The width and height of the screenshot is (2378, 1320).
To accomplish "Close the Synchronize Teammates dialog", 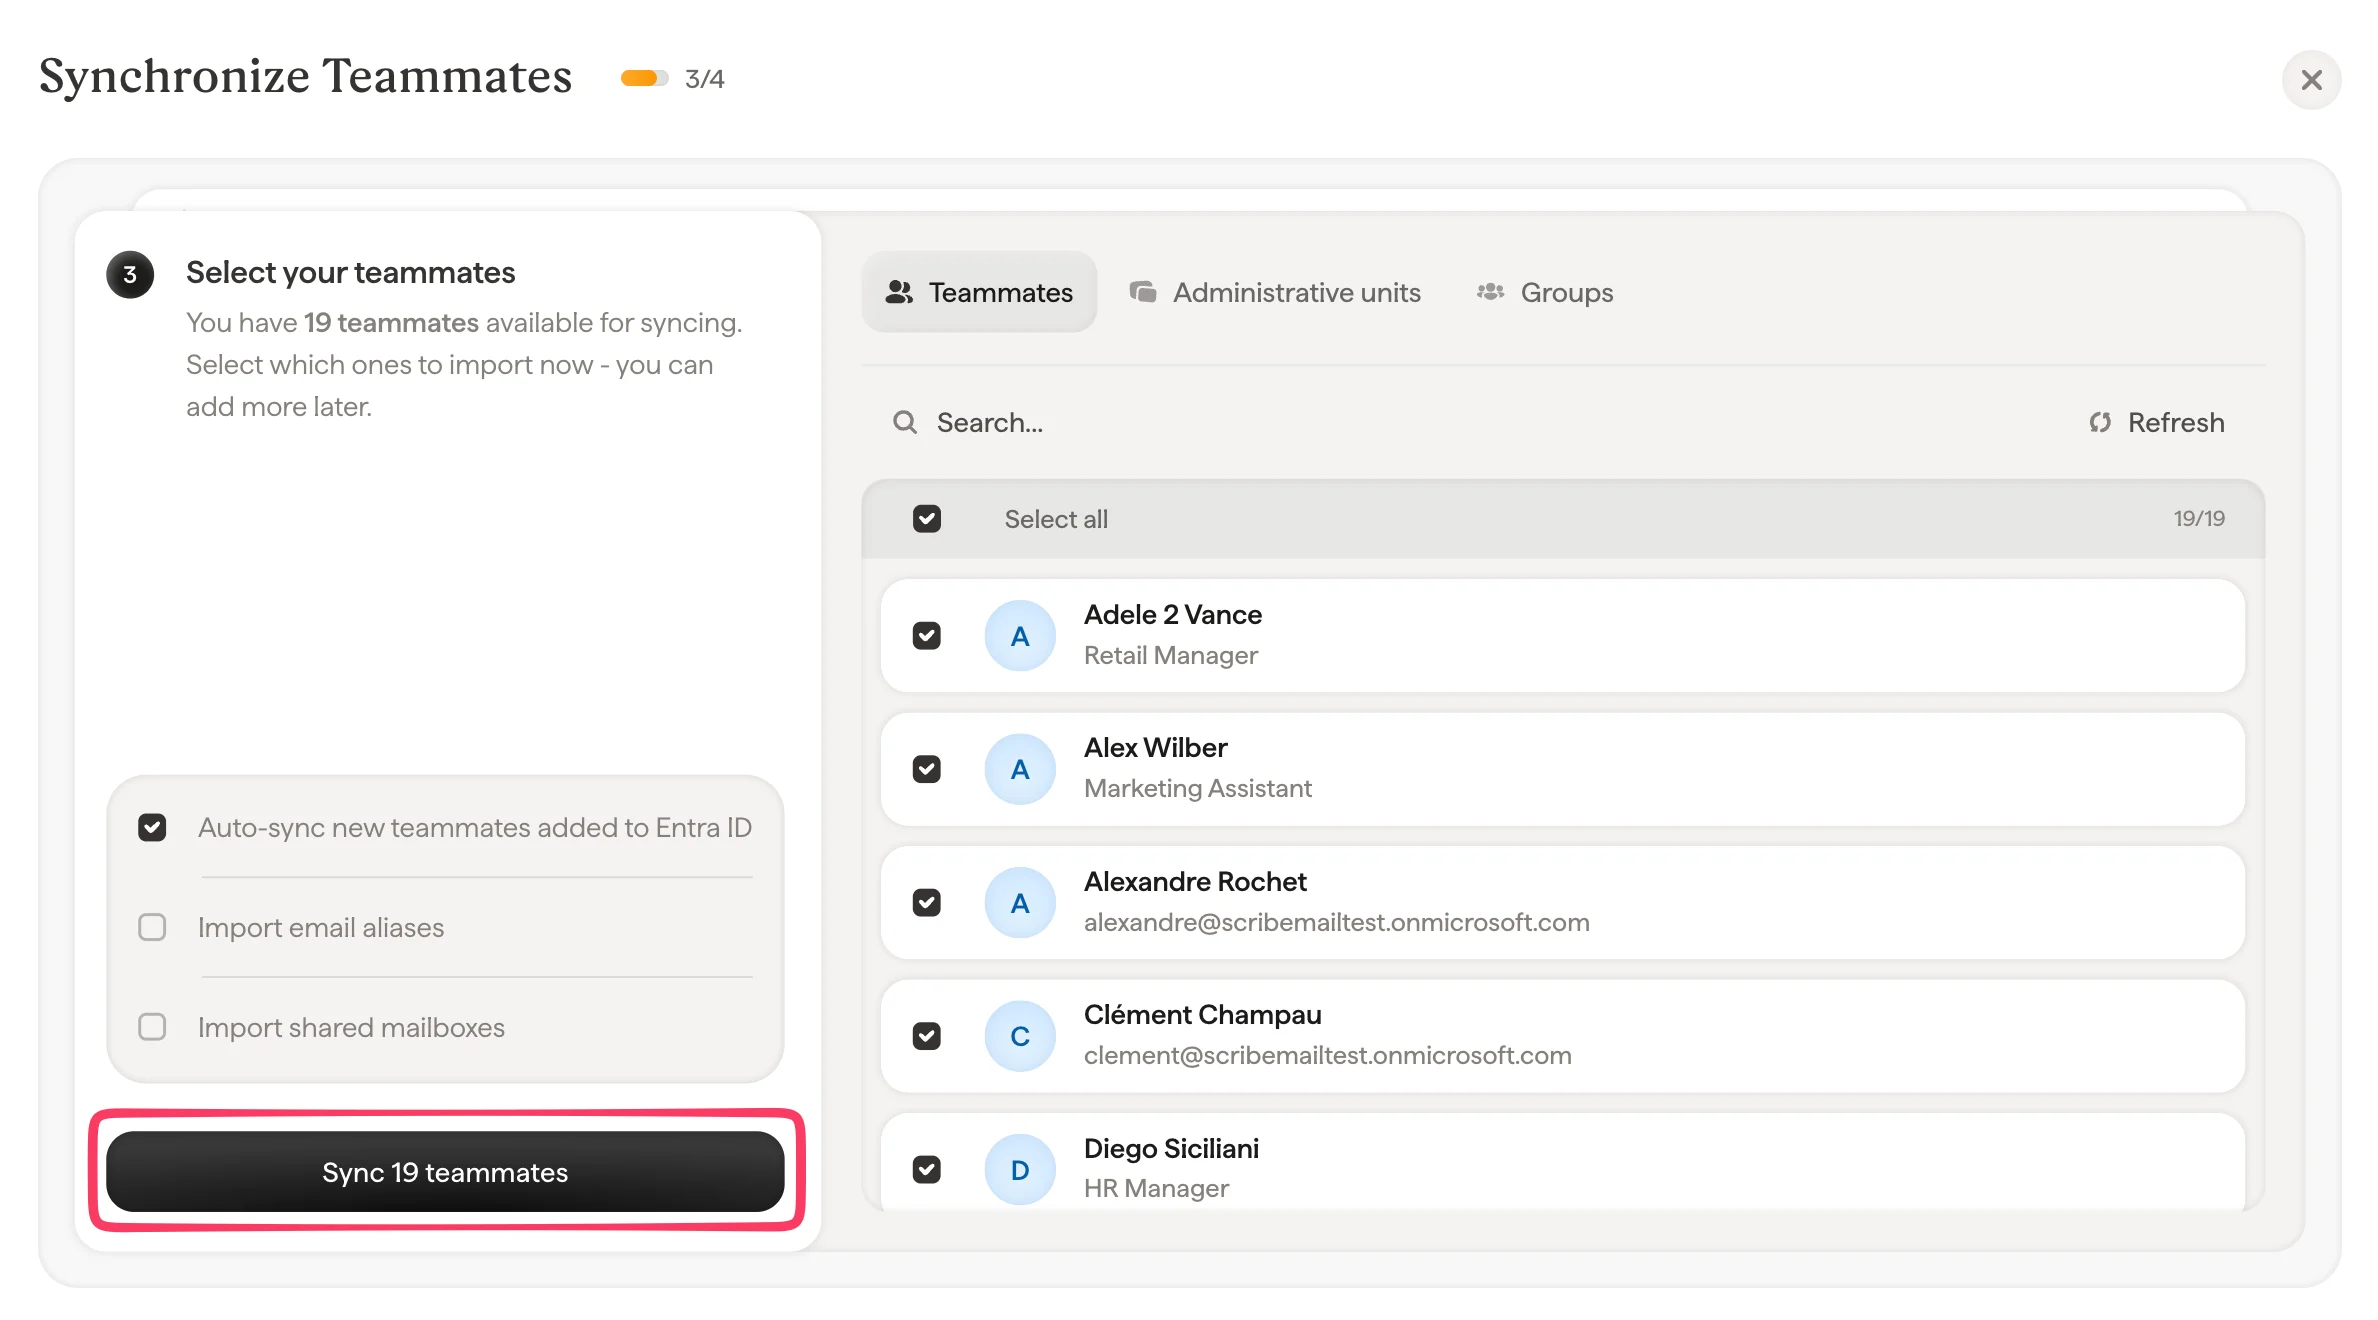I will pos(2311,80).
